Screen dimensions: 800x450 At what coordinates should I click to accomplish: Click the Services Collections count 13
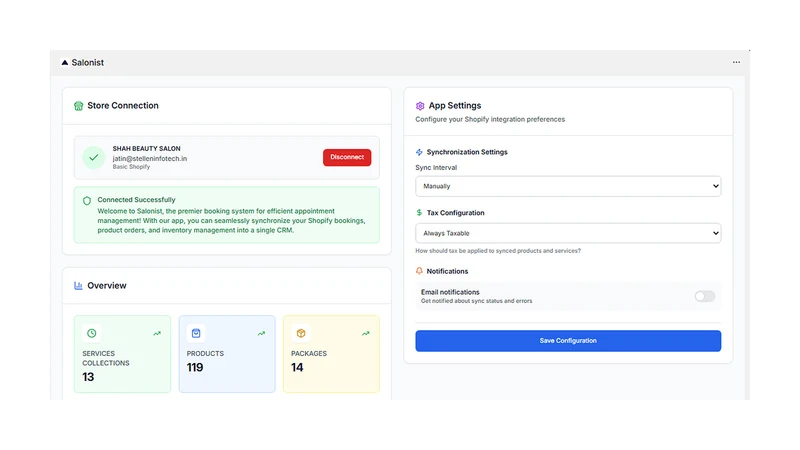tap(88, 377)
